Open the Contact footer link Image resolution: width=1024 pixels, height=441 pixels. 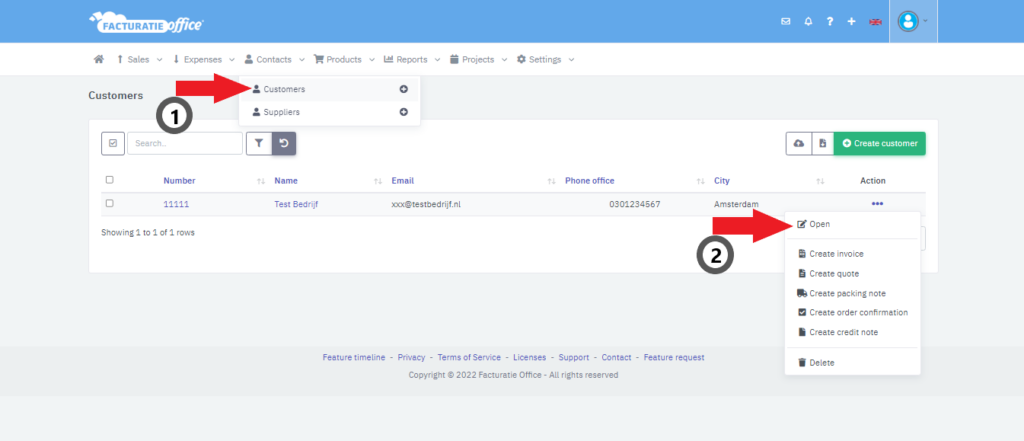(616, 357)
